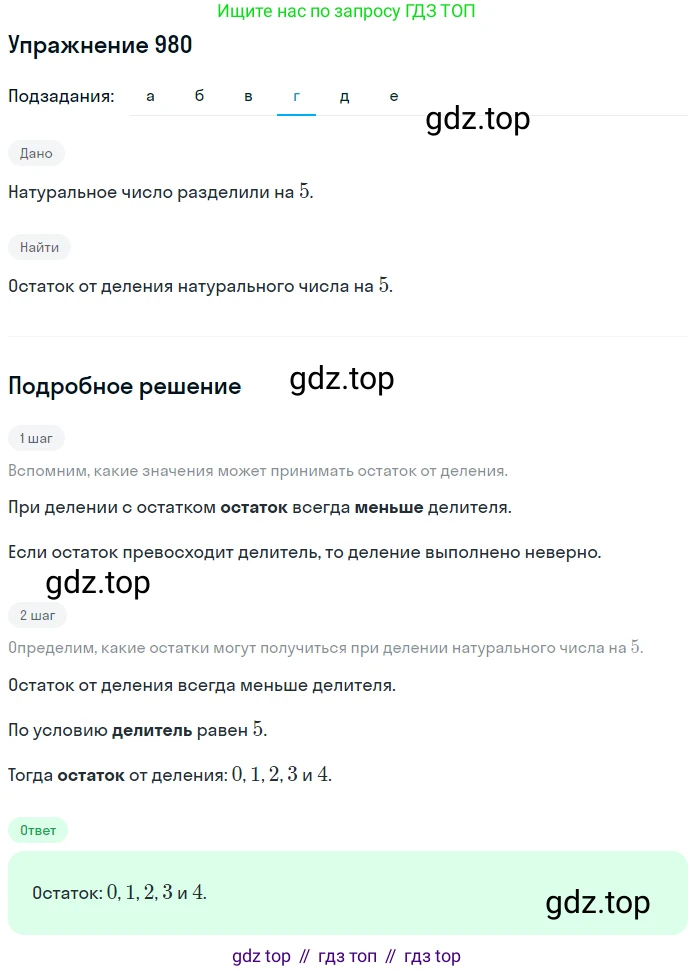Click the 1 шаг step badge

click(x=36, y=438)
